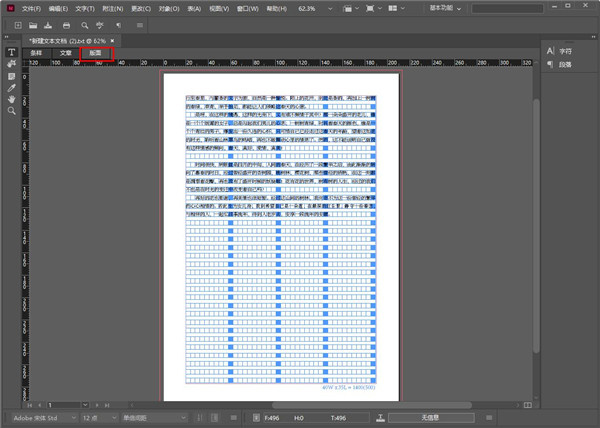Open the 段落 (Paragraph) panel
The width and height of the screenshot is (600, 428).
point(563,64)
